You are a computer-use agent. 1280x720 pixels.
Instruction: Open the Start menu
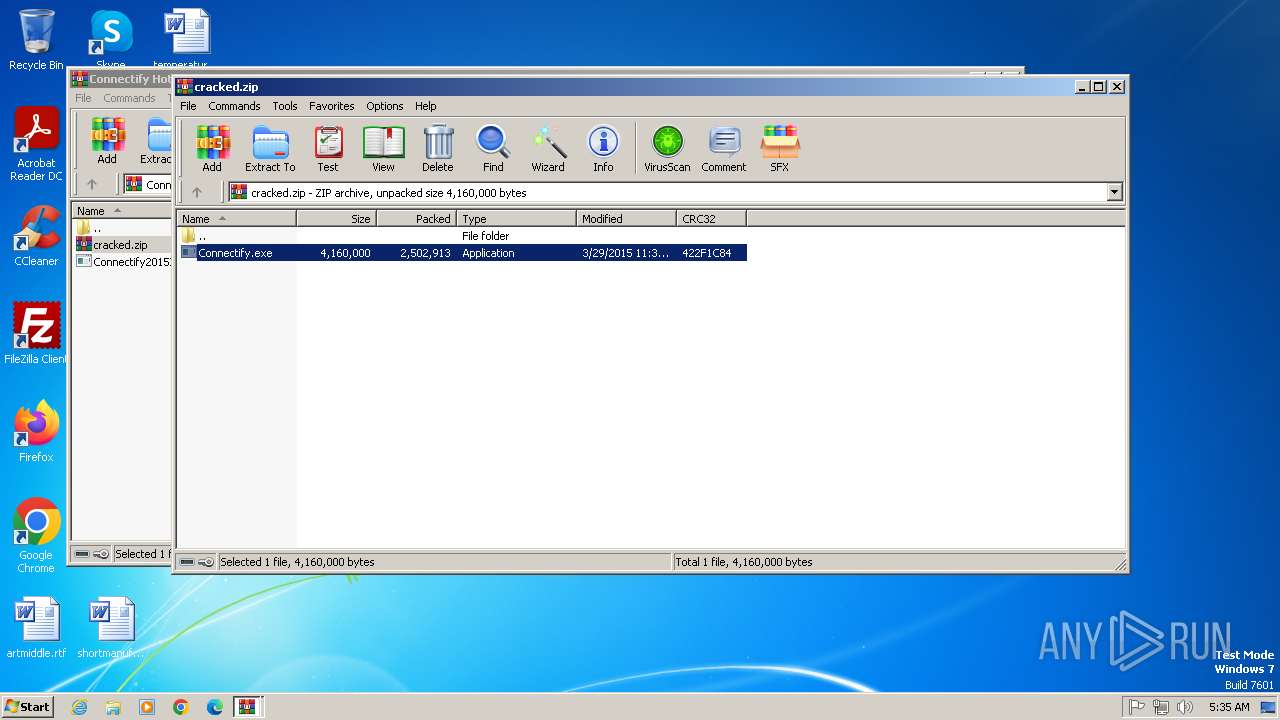coord(28,707)
